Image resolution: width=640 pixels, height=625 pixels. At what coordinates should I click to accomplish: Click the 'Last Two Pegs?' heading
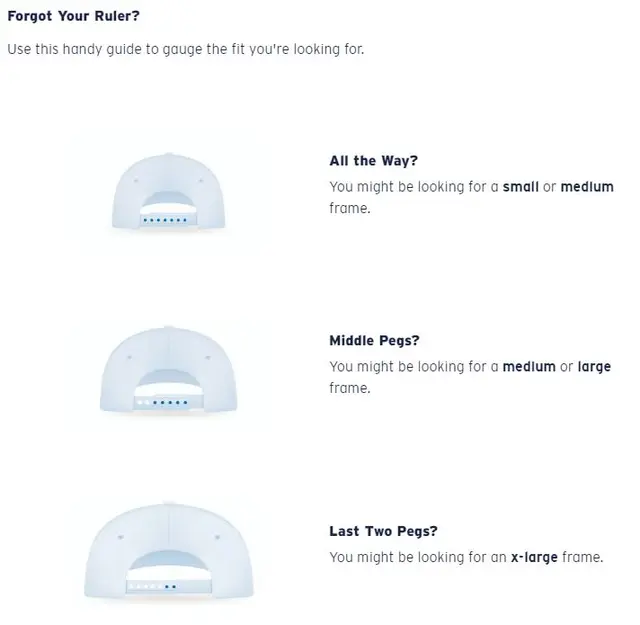383,531
